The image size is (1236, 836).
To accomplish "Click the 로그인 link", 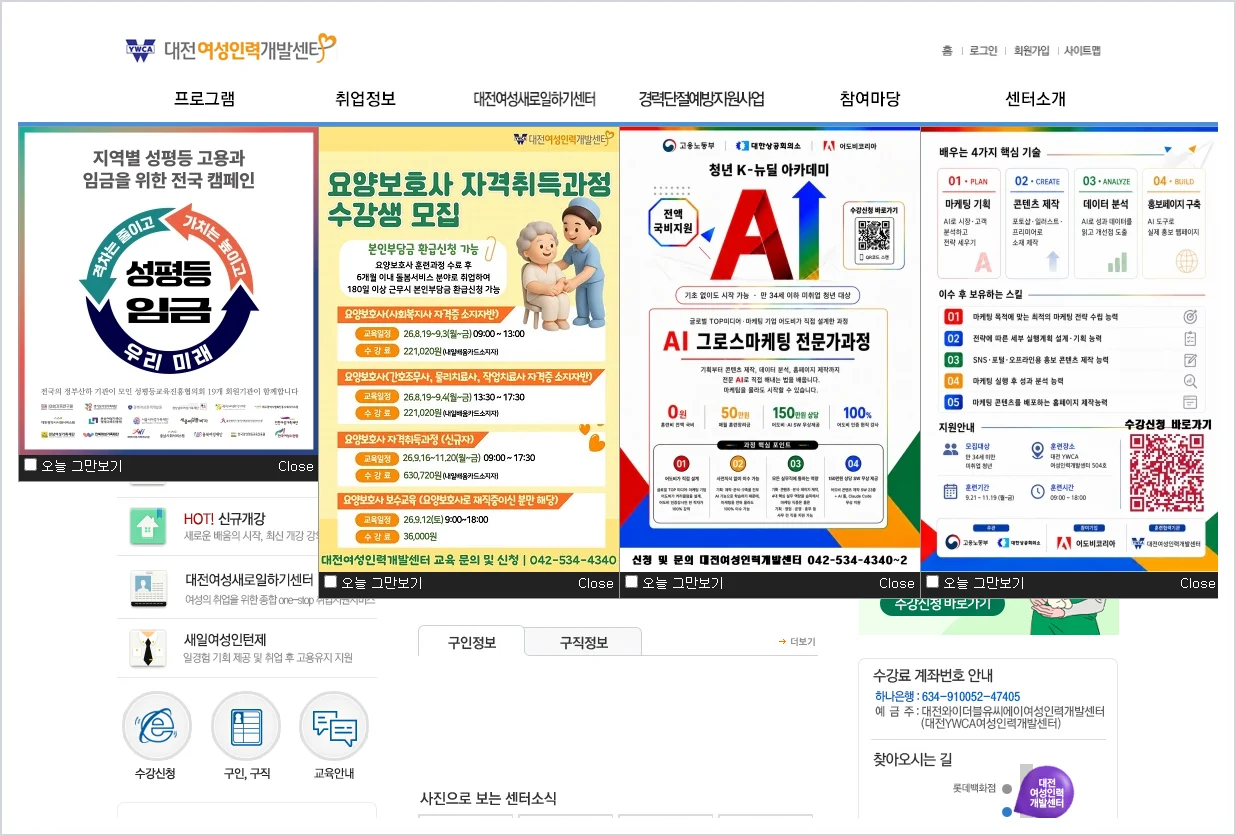I will (x=983, y=50).
